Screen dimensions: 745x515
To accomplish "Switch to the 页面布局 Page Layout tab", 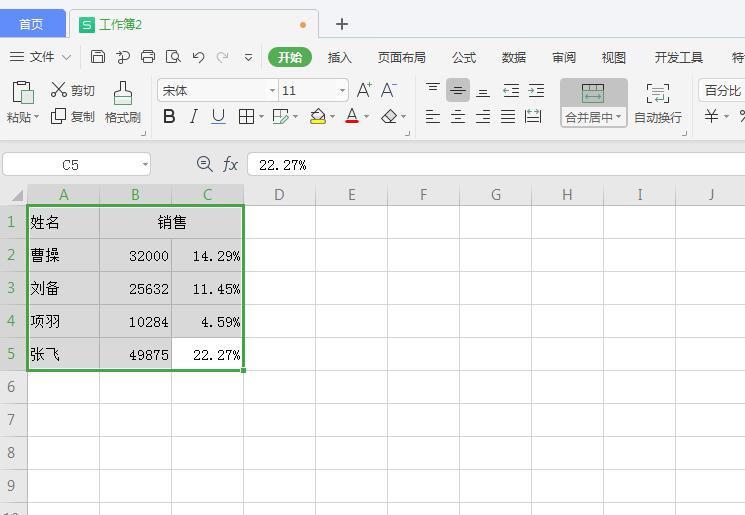I will tap(401, 57).
